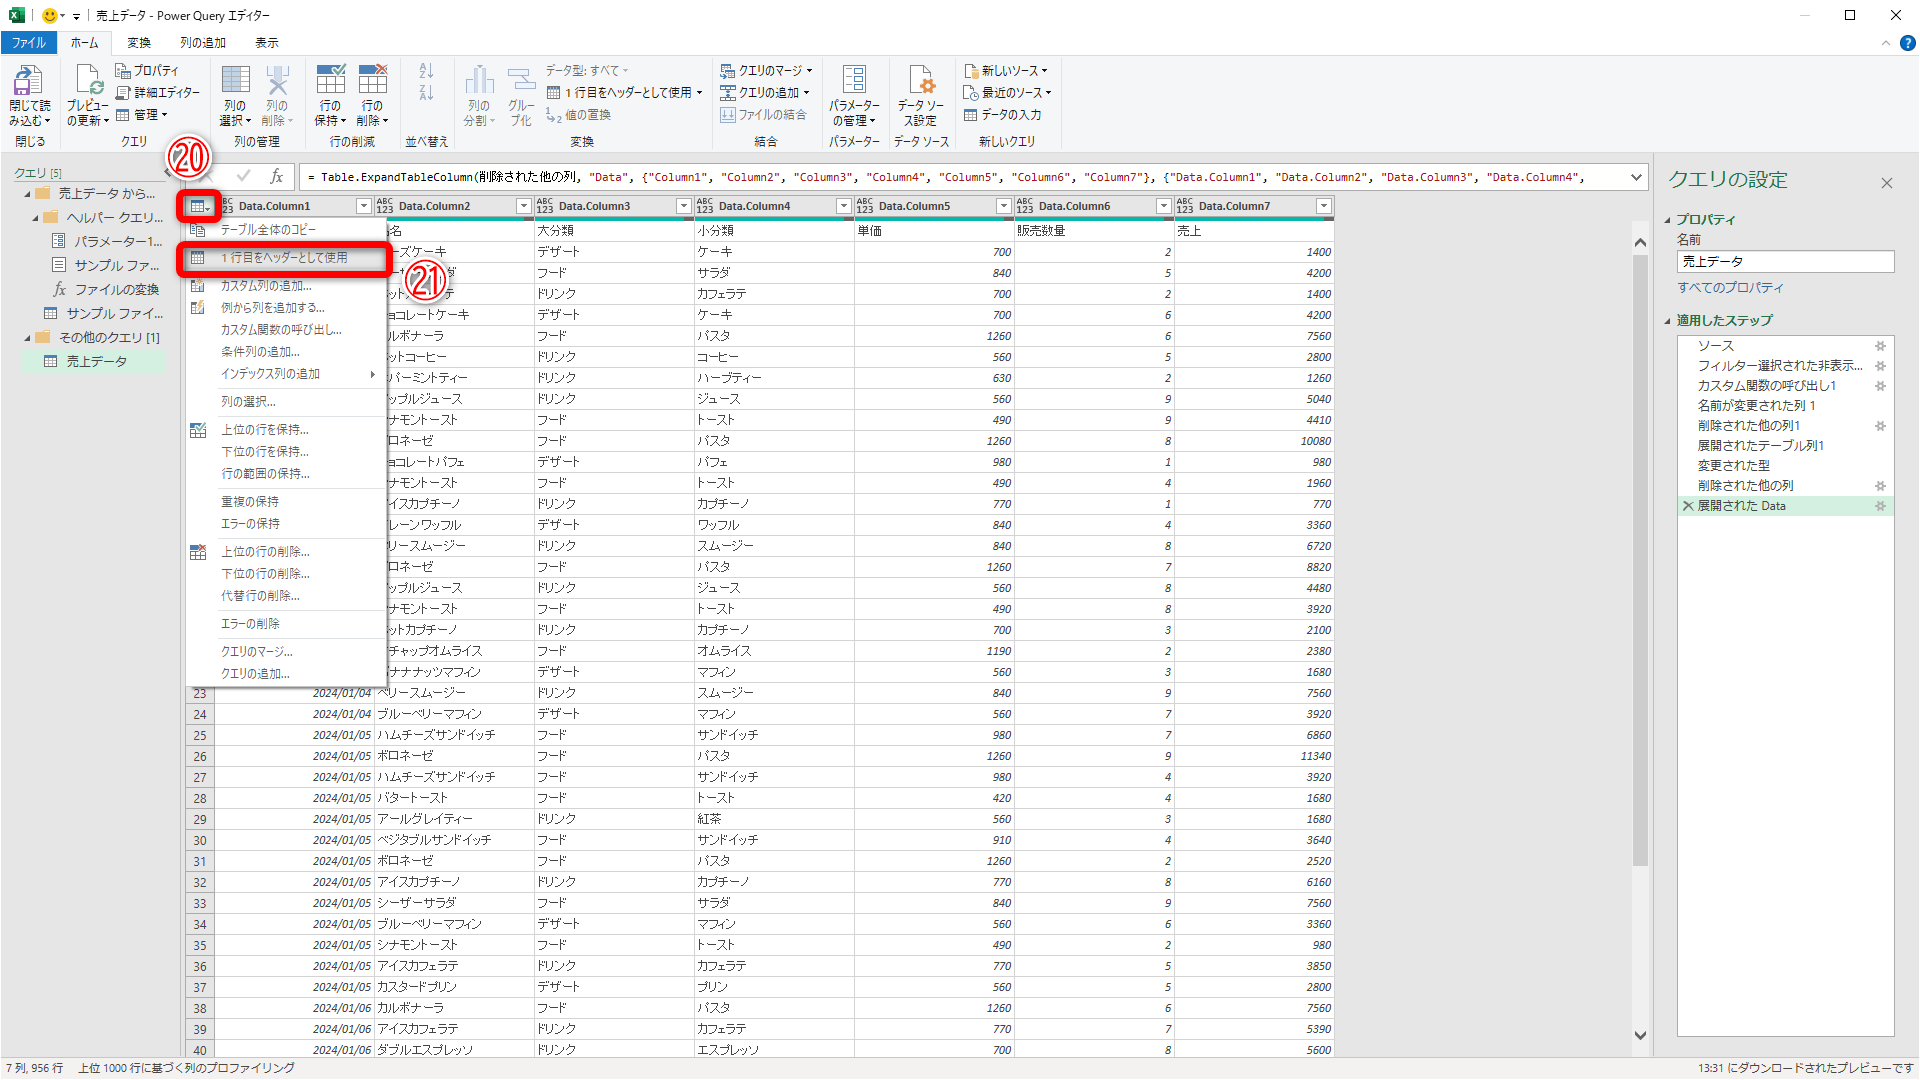Image resolution: width=1920 pixels, height=1080 pixels.
Task: Click the Remove Rows (行の削除) icon
Action: 372,82
